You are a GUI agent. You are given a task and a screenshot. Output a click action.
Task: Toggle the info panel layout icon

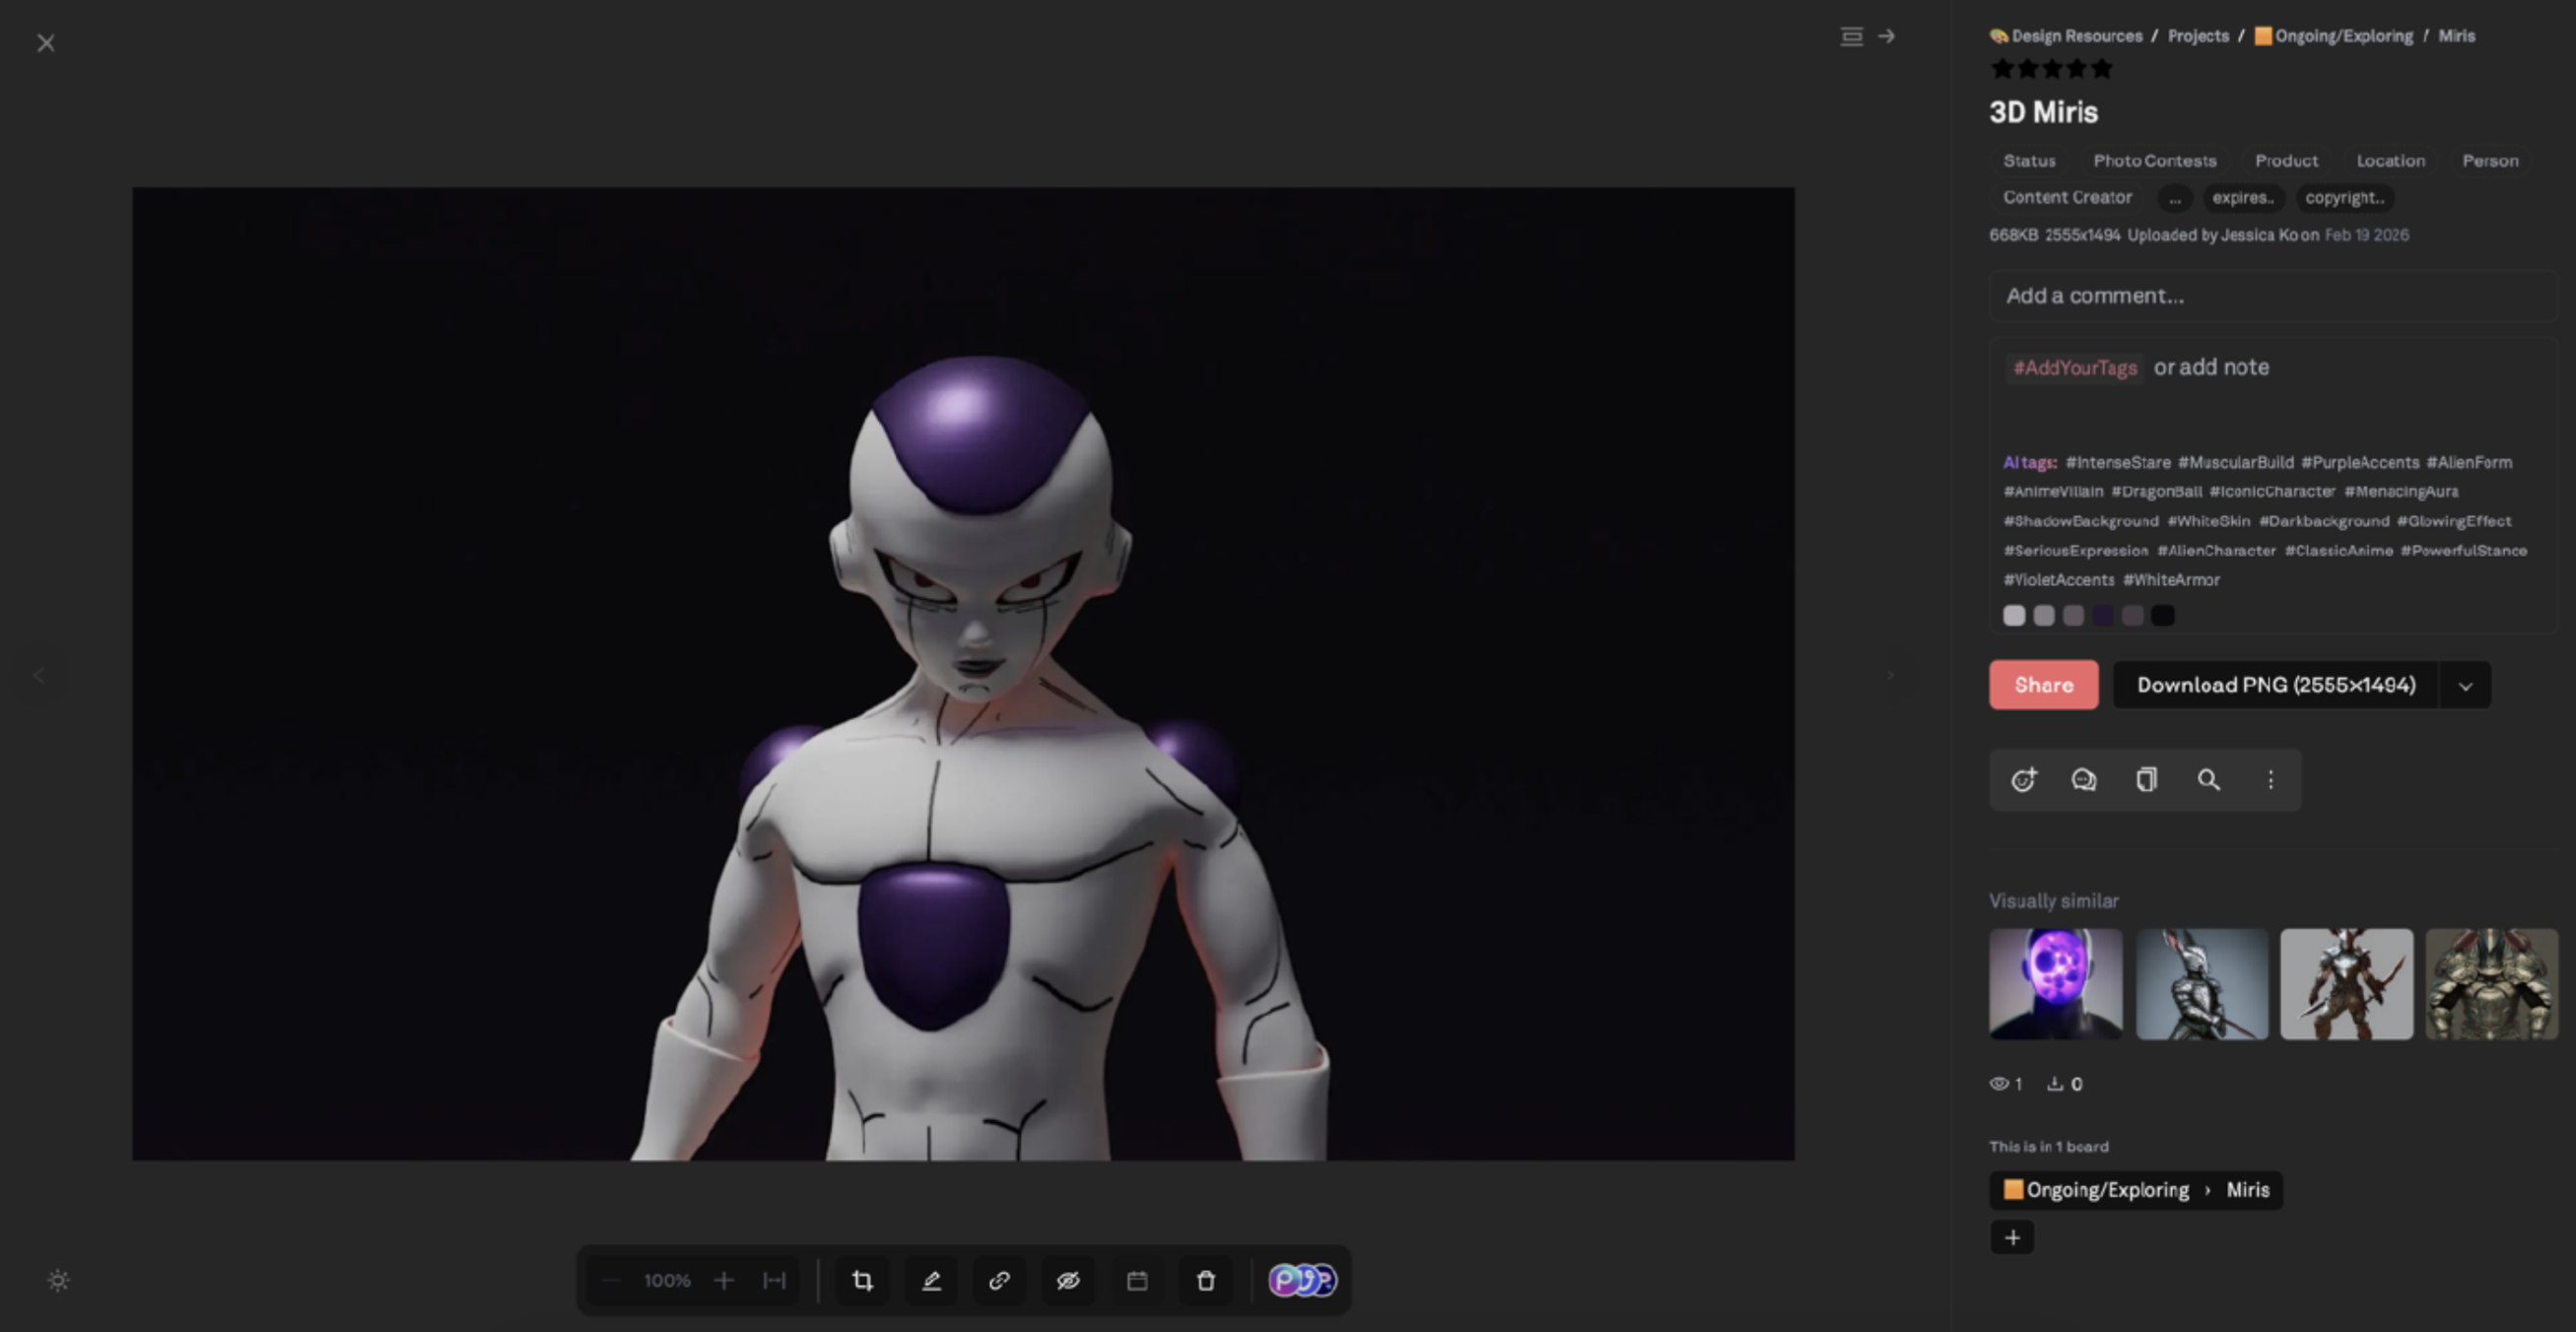click(1851, 36)
